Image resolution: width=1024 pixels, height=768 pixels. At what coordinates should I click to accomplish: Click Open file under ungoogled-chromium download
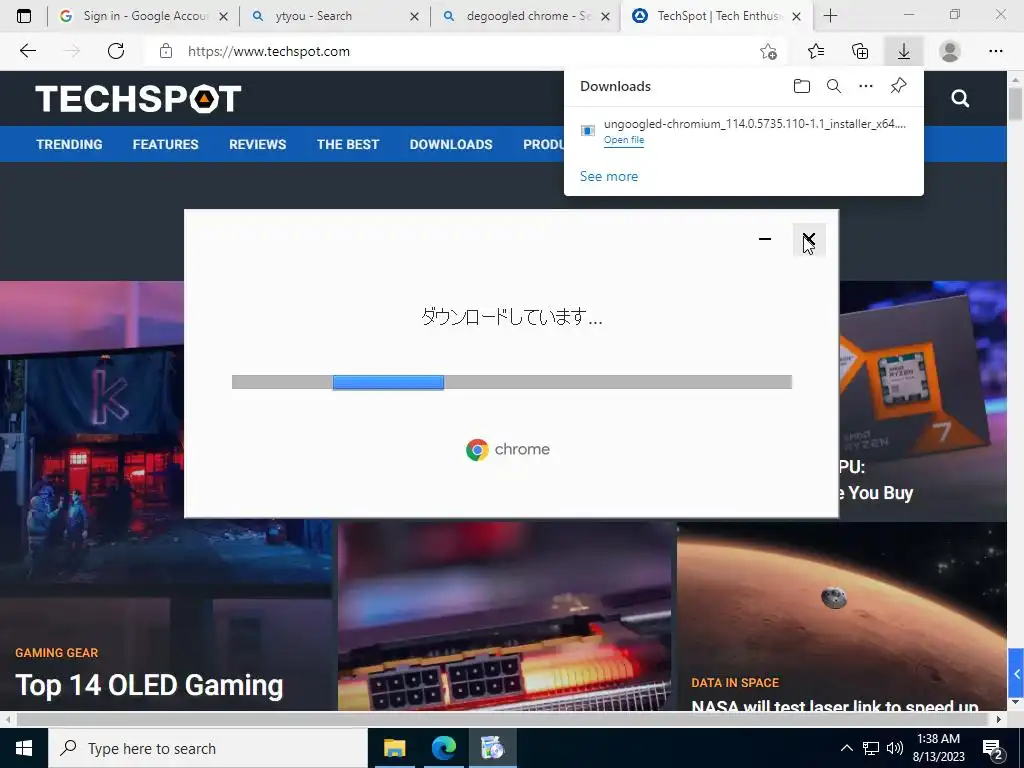click(624, 140)
